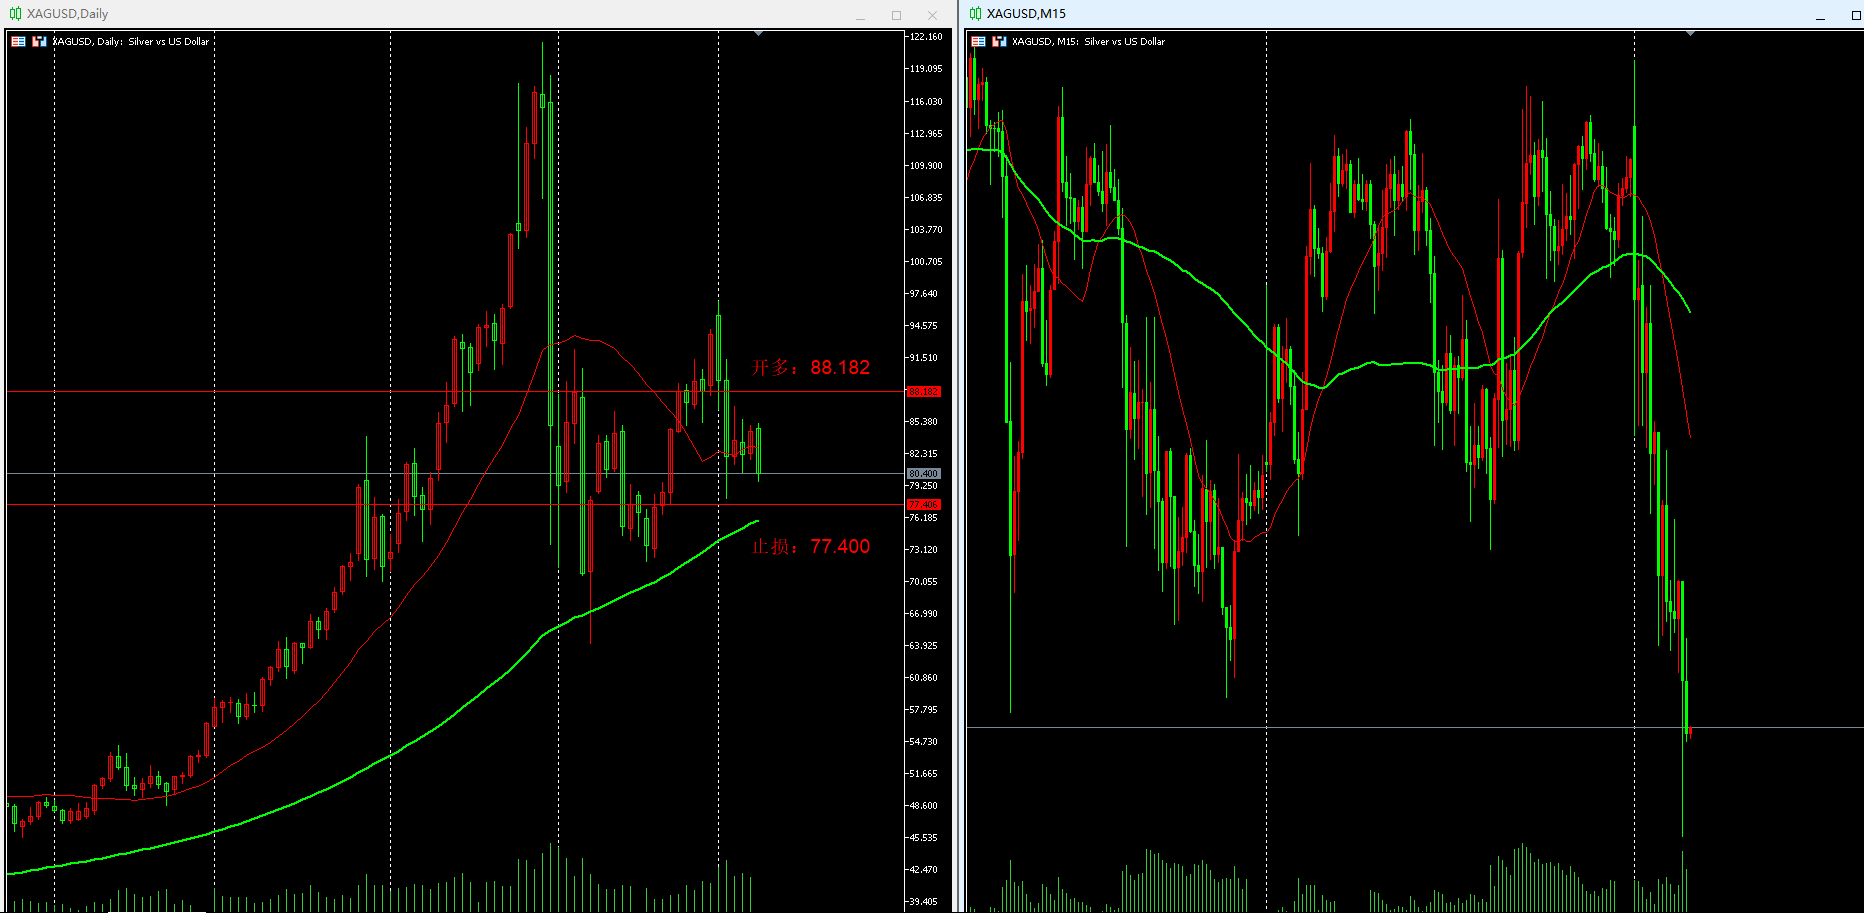Image resolution: width=1864 pixels, height=913 pixels.
Task: Maximize the XAGUSD,Daily chart window
Action: click(896, 15)
